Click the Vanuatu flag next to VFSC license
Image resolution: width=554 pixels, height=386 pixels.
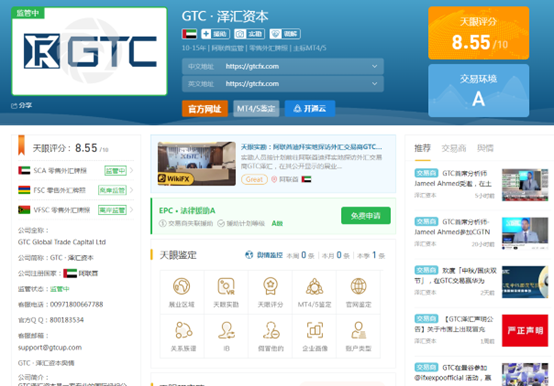coord(24,210)
